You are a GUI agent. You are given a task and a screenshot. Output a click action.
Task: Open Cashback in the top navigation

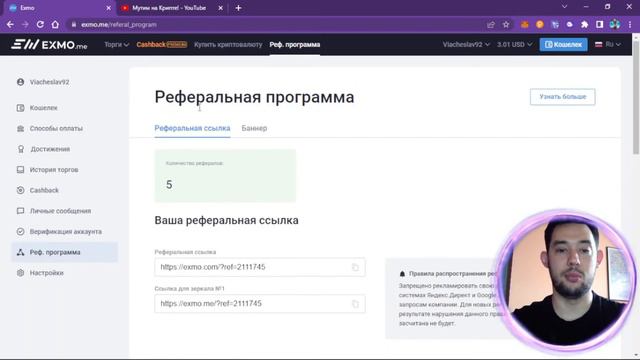coord(162,44)
